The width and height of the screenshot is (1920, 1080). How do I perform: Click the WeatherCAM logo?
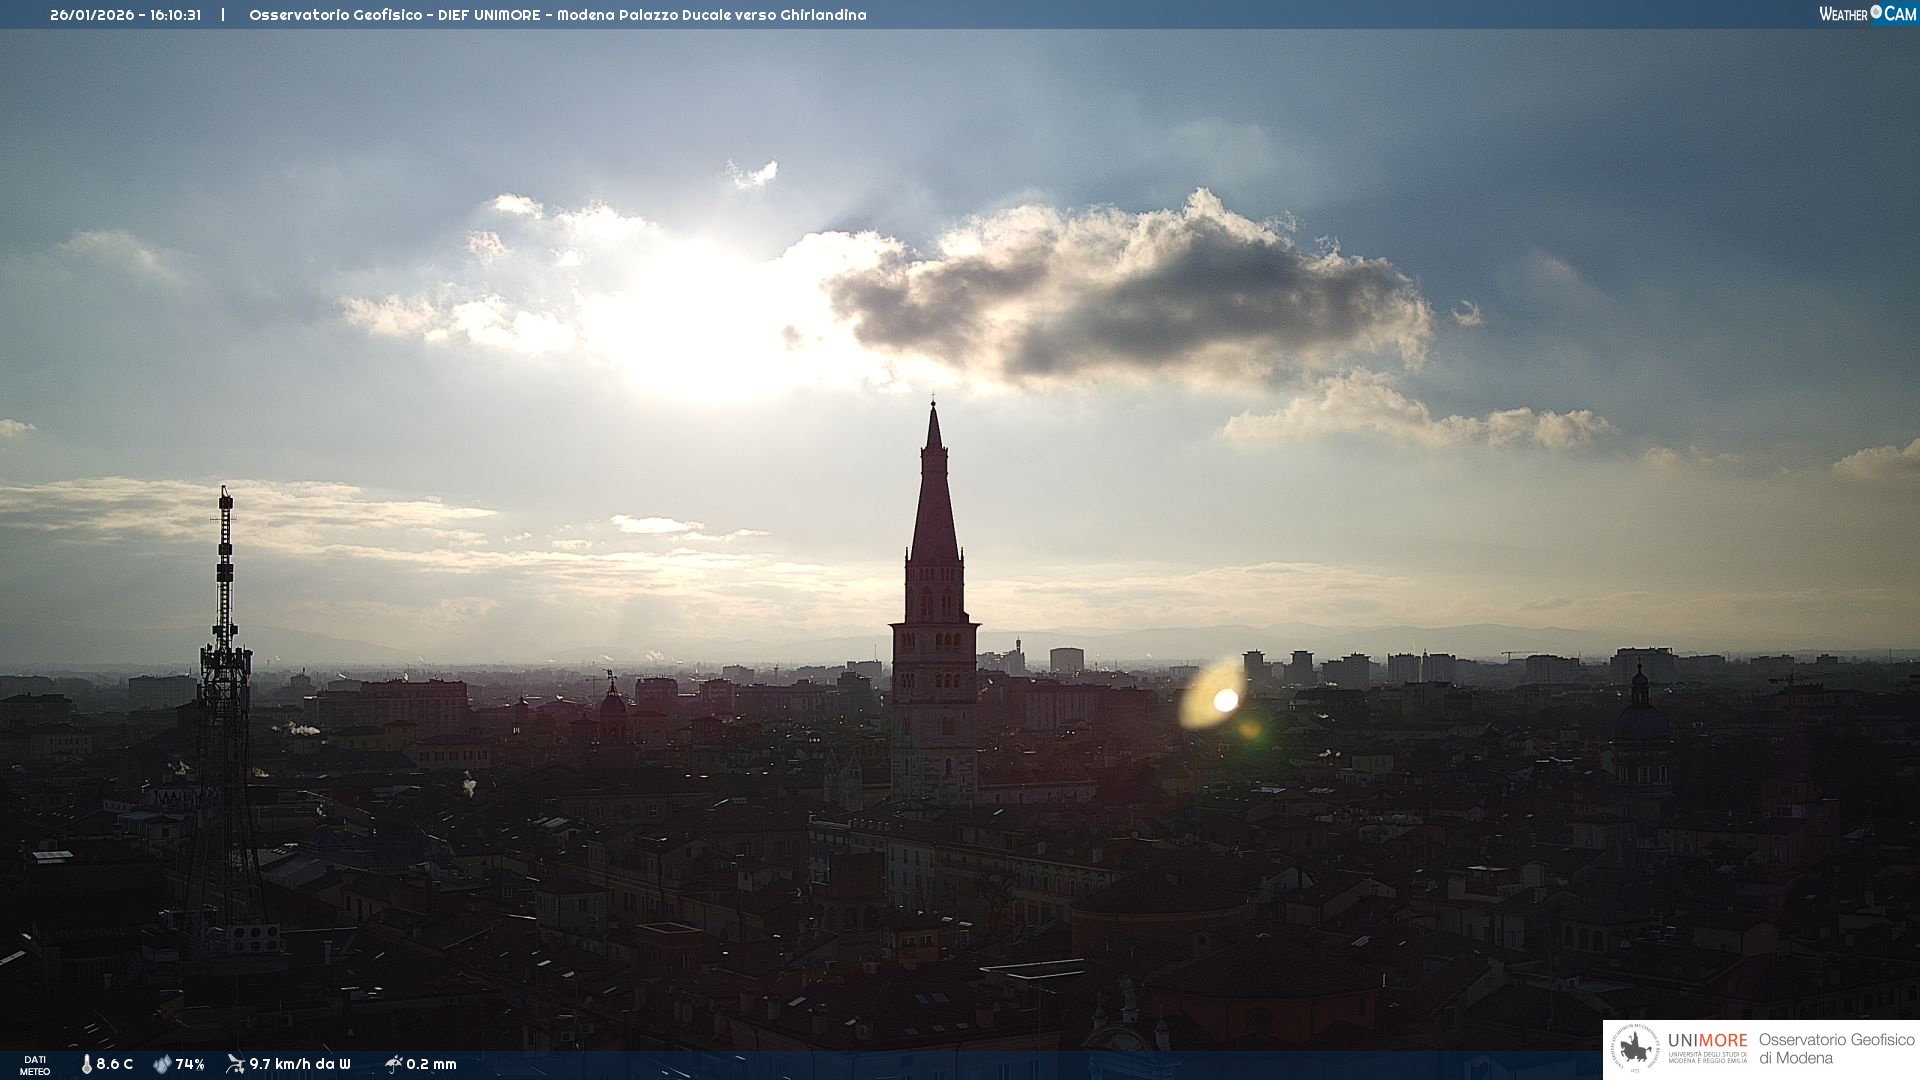click(1867, 14)
